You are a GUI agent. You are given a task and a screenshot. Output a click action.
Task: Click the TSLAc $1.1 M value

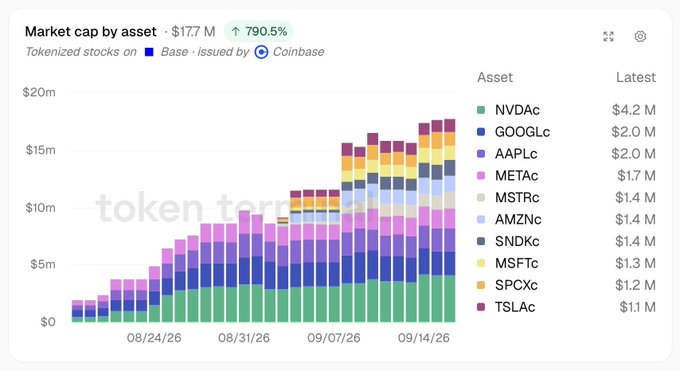click(638, 307)
